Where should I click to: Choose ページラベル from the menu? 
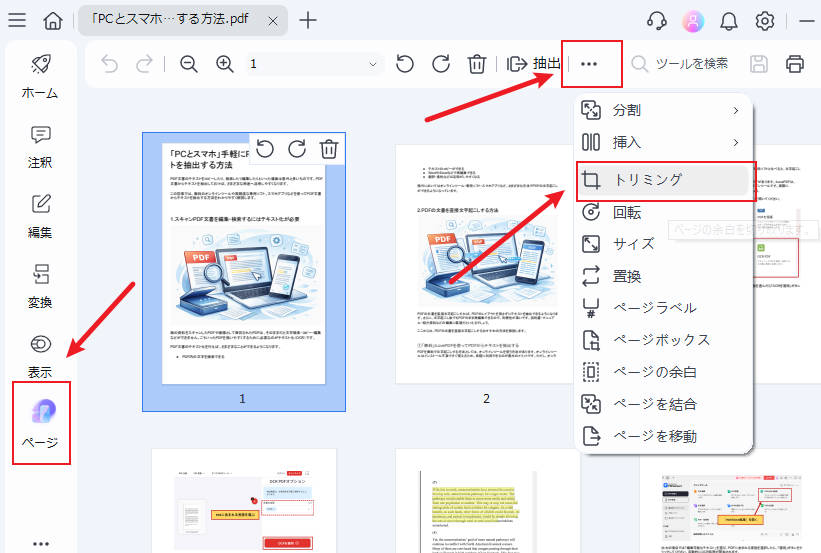(663, 308)
